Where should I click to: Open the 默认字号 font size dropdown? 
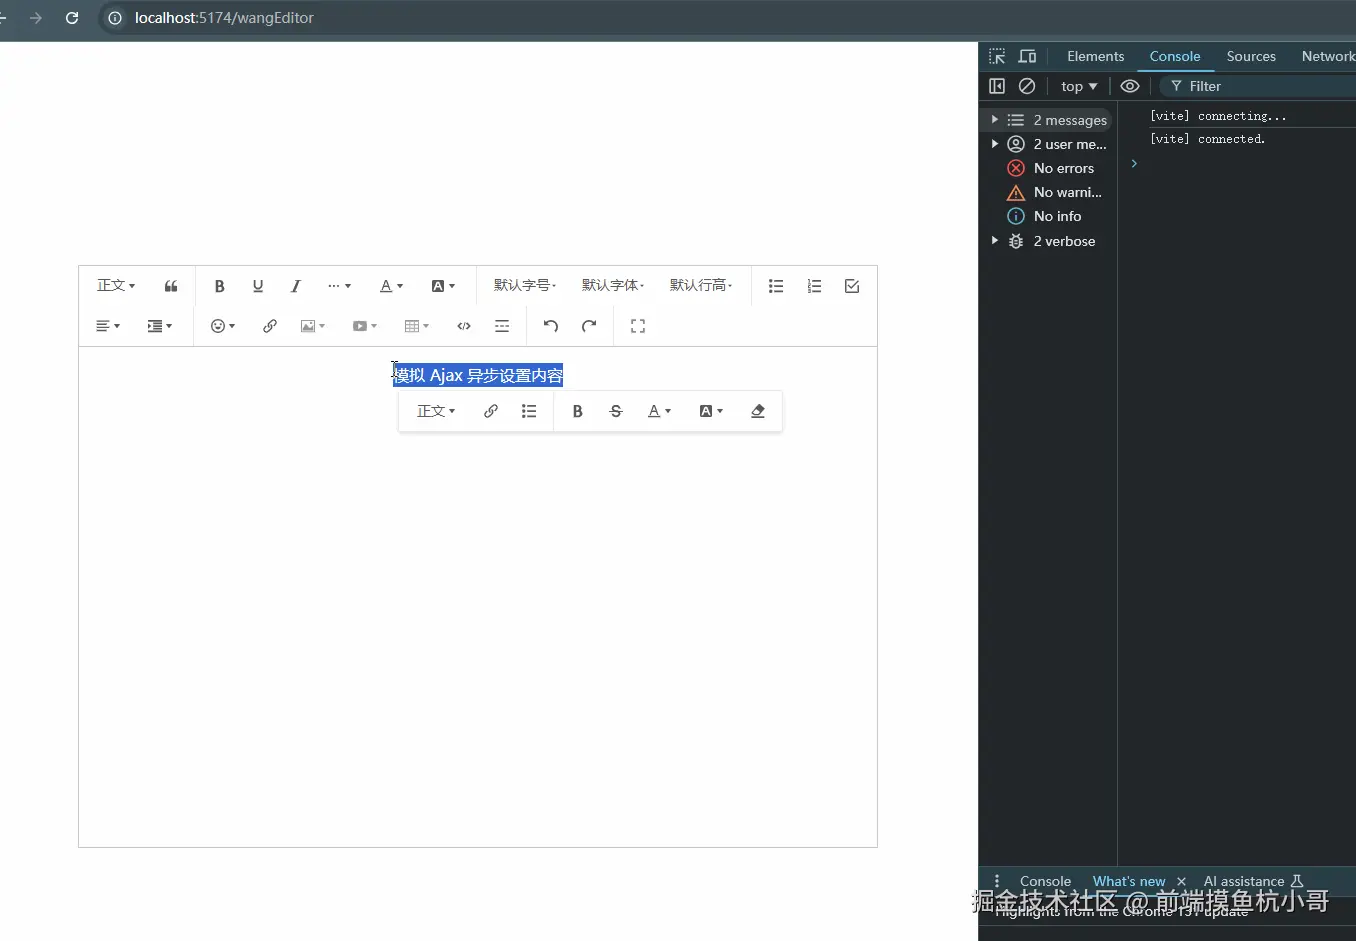click(x=524, y=286)
